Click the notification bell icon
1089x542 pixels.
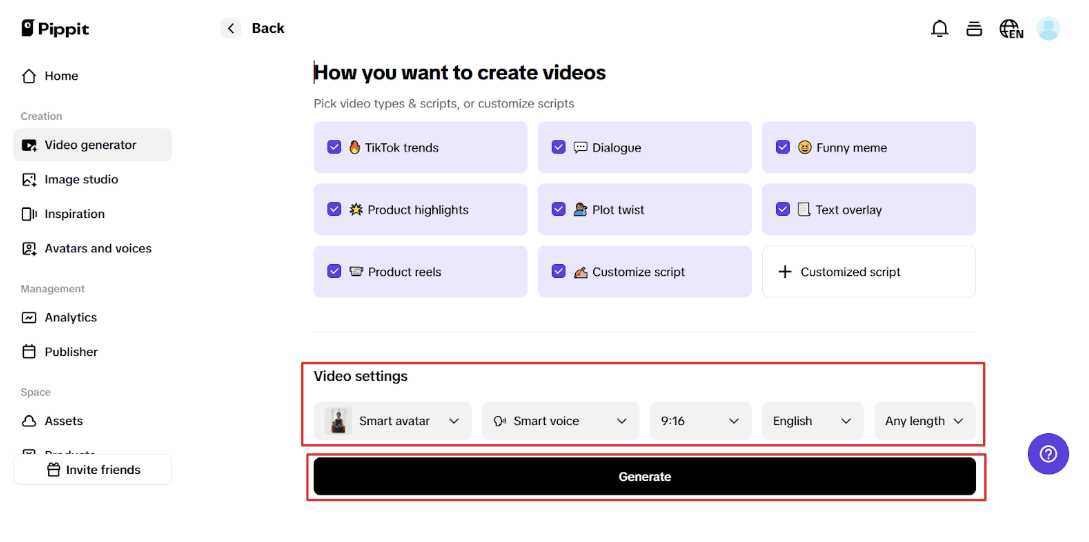tap(939, 29)
